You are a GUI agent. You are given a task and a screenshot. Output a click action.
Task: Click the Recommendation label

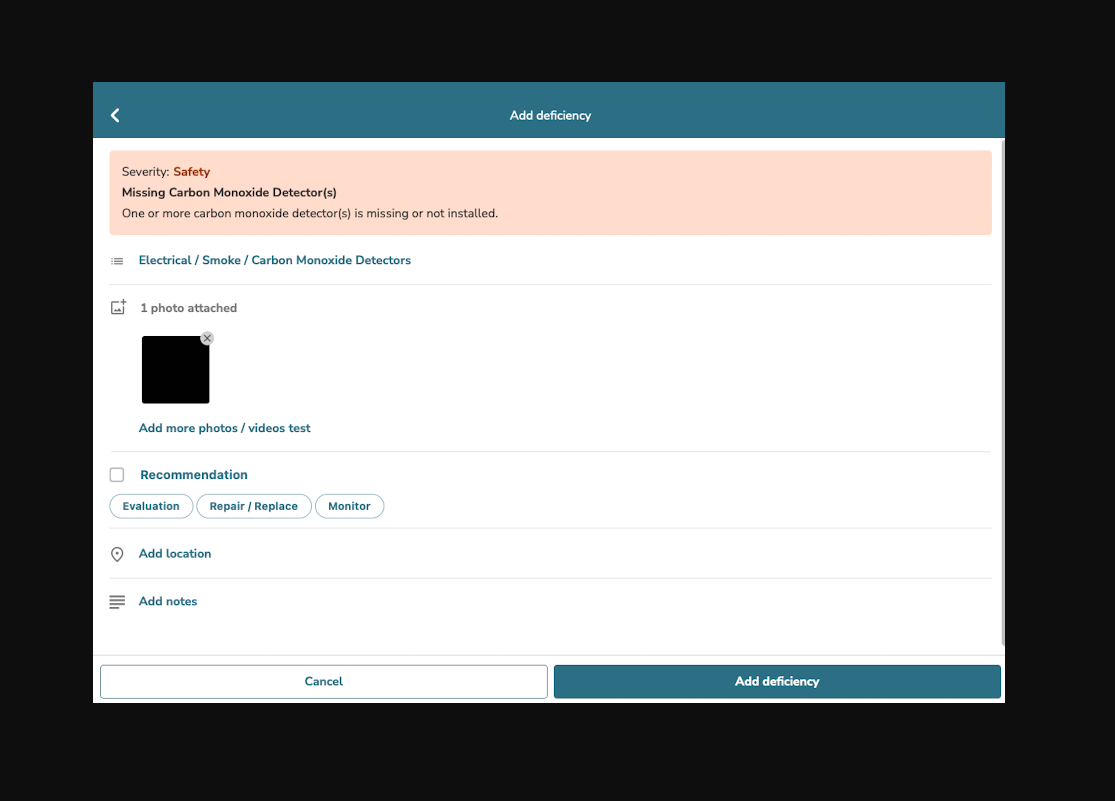[194, 474]
